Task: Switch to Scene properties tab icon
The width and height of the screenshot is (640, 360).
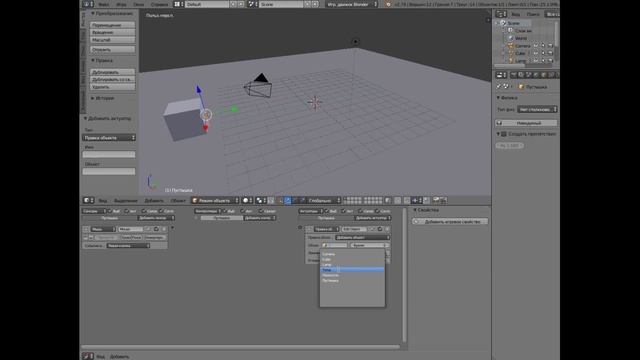Action: click(529, 75)
